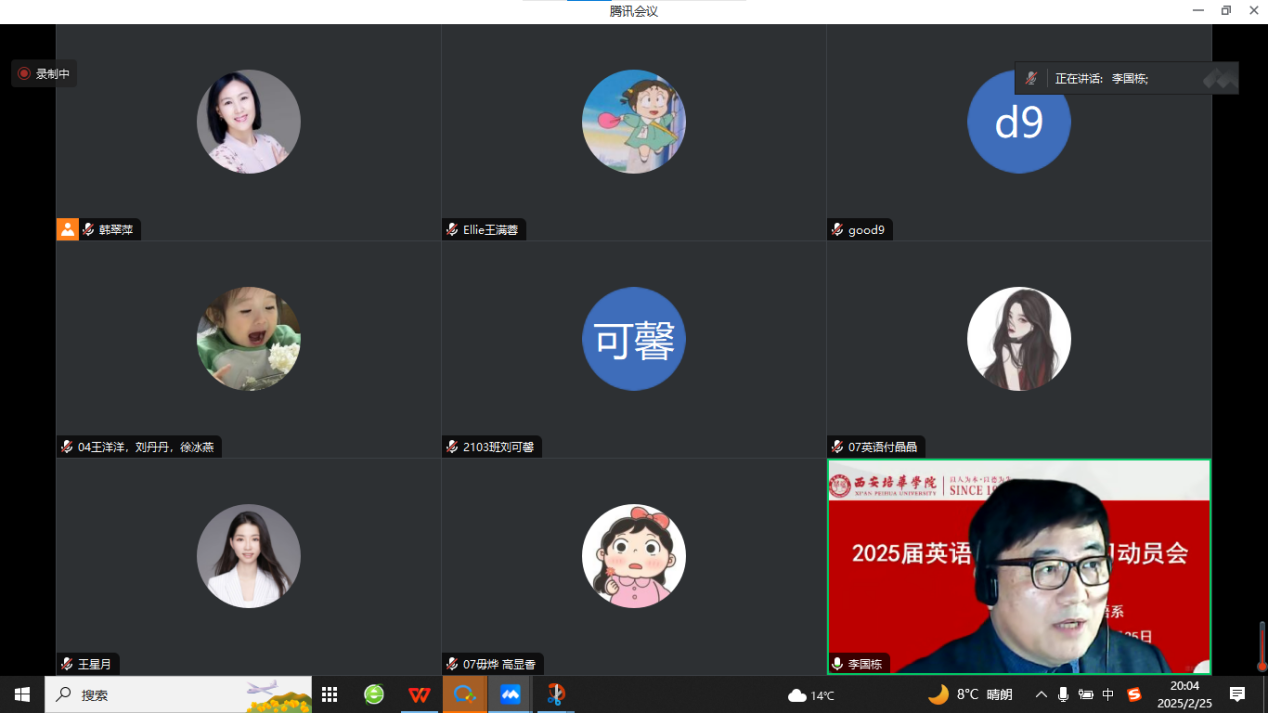Select the 2103班刘可馨 participant tile
The width and height of the screenshot is (1268, 713).
pos(633,349)
